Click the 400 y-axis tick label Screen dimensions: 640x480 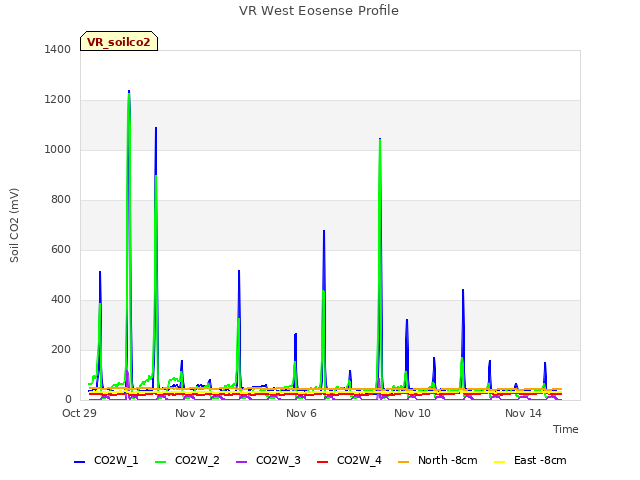[61, 300]
